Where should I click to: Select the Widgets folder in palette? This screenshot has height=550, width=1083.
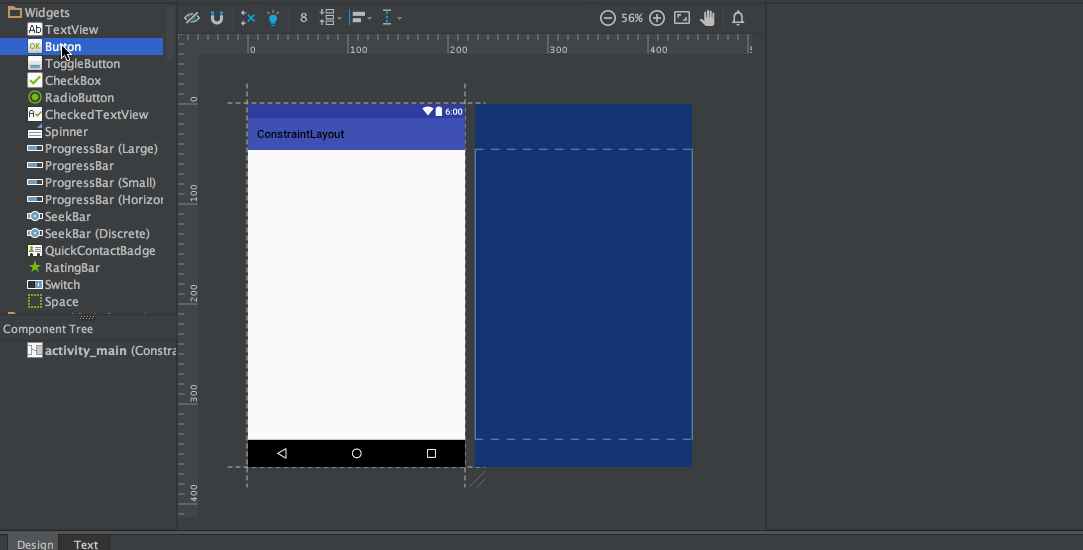click(x=46, y=12)
